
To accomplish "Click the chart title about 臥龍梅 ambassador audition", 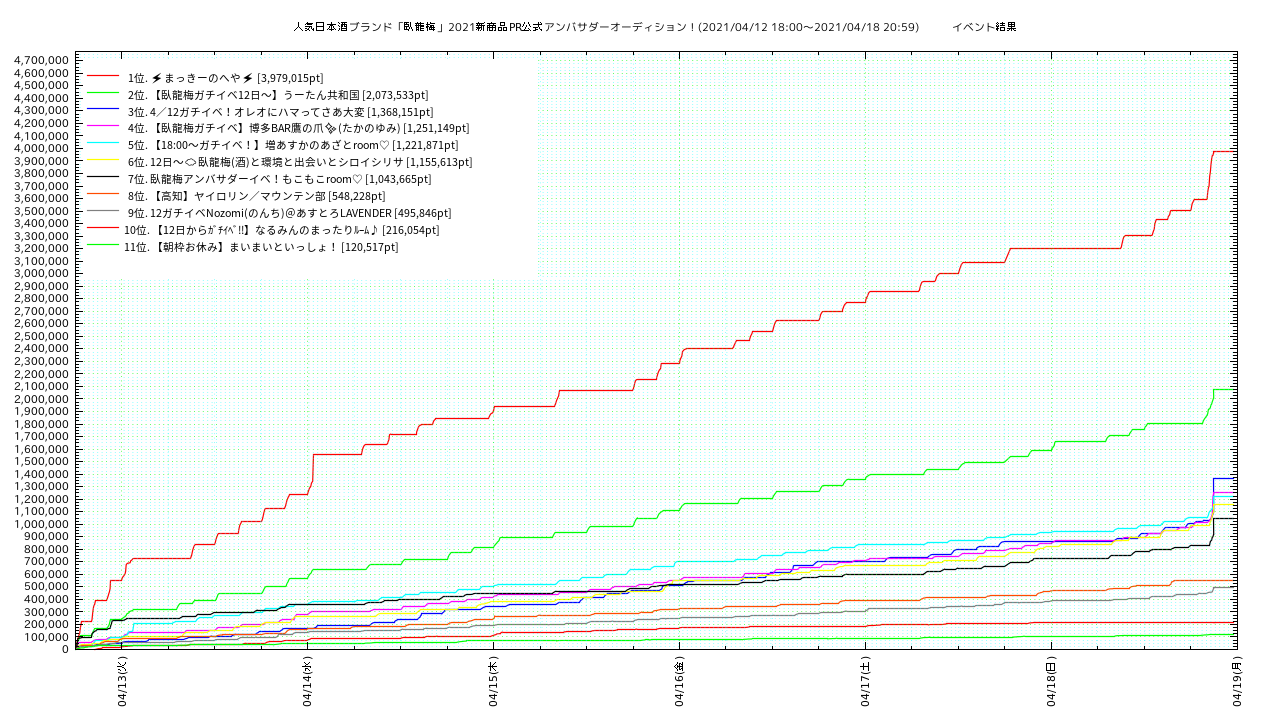I will pos(606,27).
